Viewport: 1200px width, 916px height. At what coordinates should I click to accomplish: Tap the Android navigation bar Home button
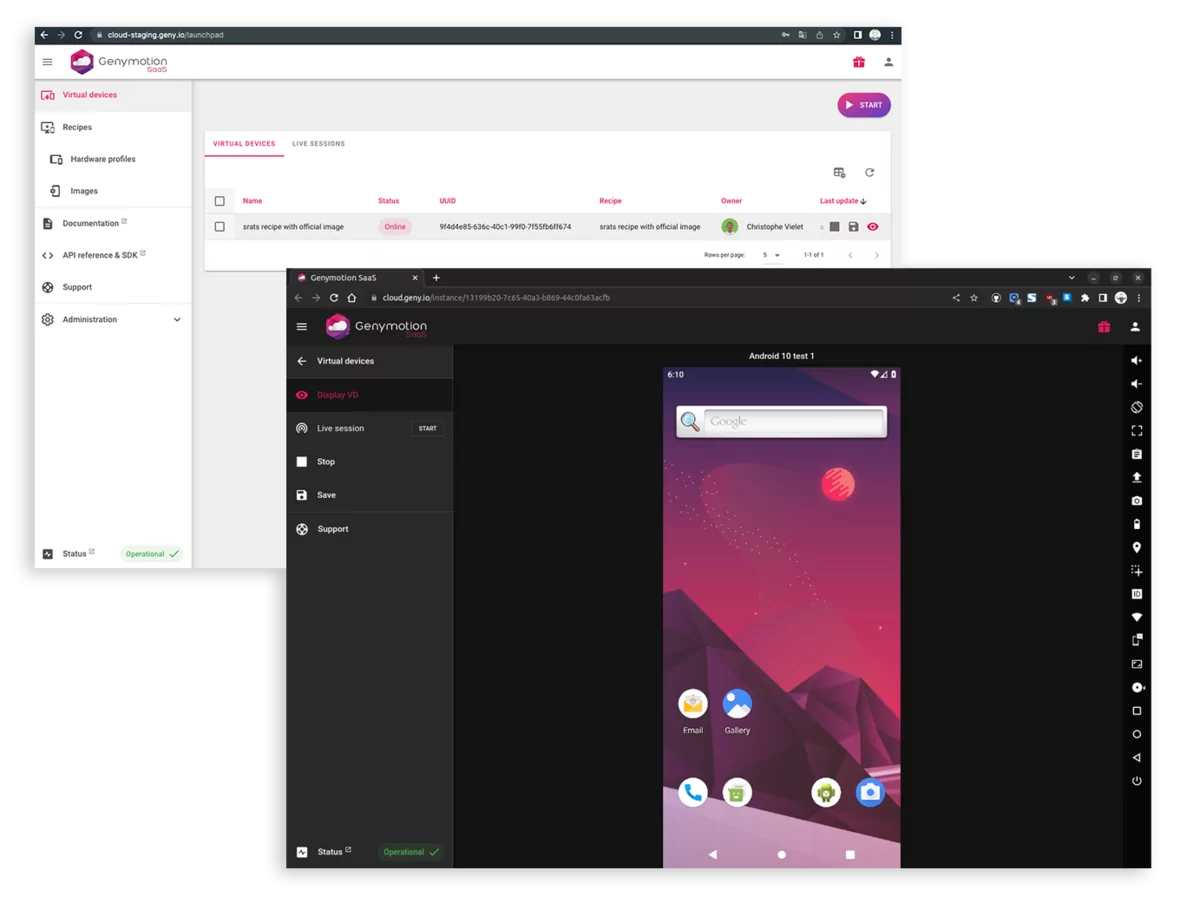click(782, 855)
